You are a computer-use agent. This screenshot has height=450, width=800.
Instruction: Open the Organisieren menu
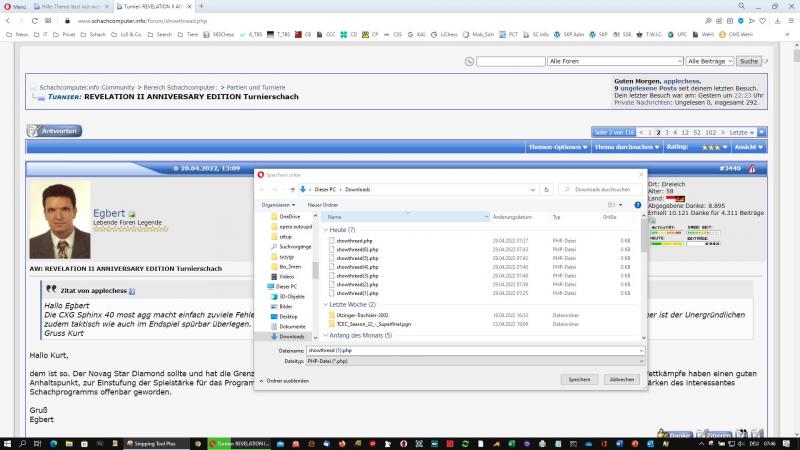tap(277, 205)
